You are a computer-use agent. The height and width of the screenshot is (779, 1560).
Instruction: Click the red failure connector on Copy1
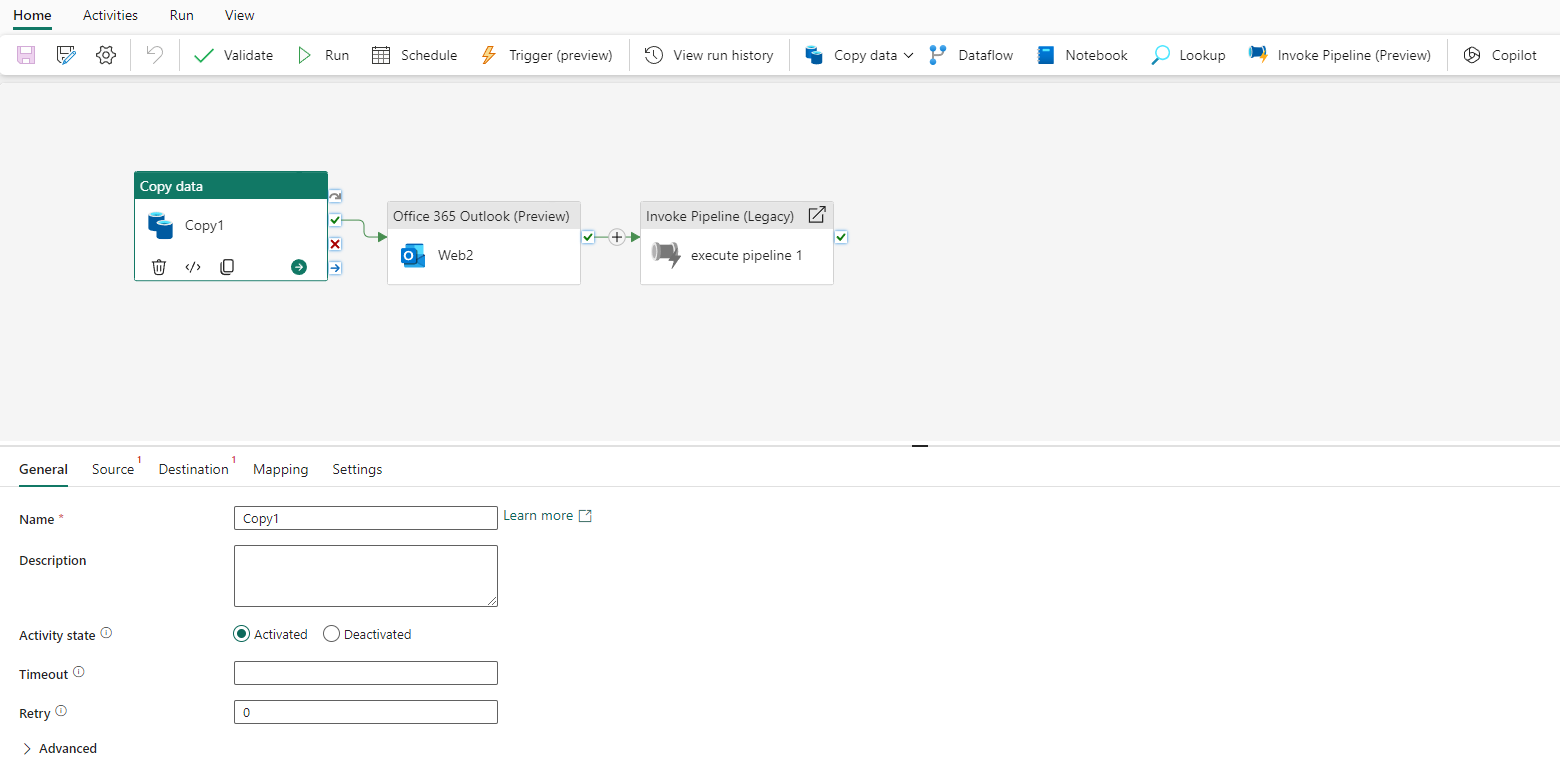335,244
